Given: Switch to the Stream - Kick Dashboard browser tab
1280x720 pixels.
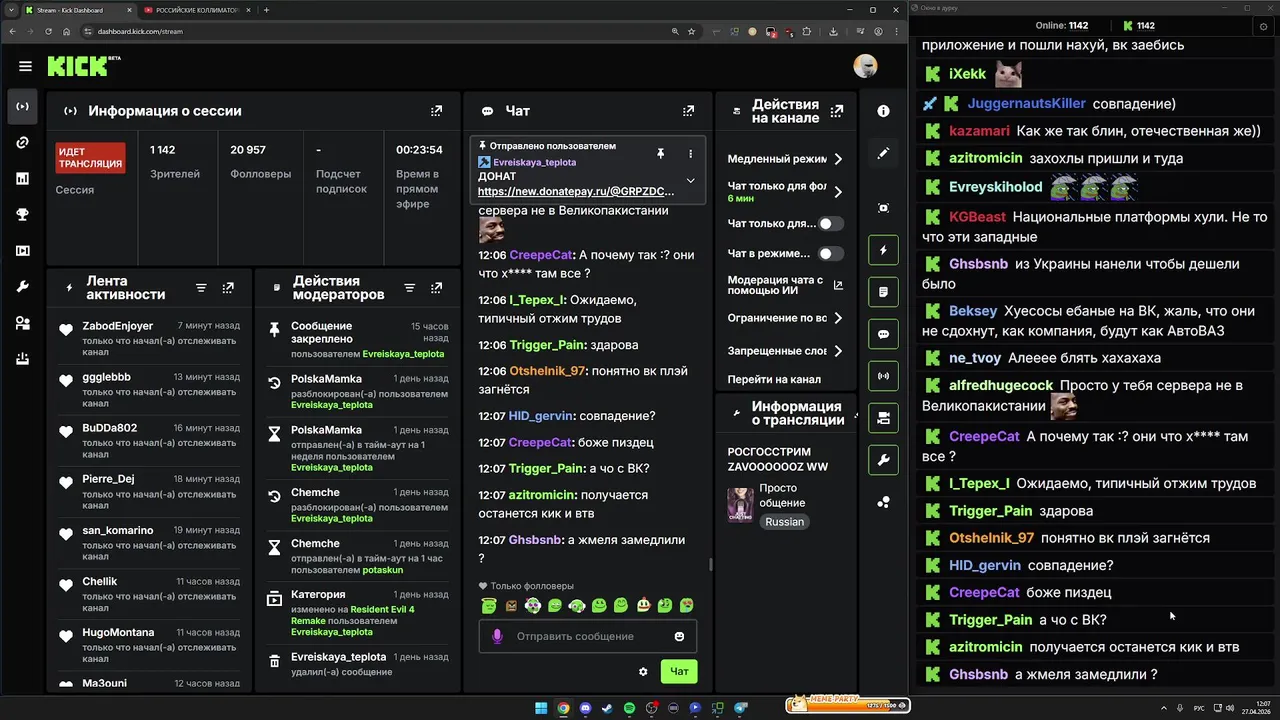Looking at the screenshot, I should tap(77, 10).
